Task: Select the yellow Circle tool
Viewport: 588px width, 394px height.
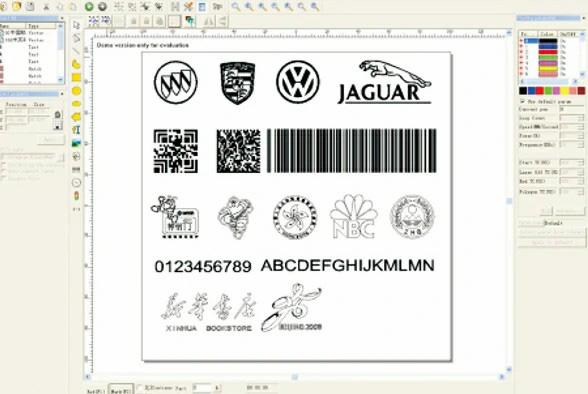Action: (76, 91)
